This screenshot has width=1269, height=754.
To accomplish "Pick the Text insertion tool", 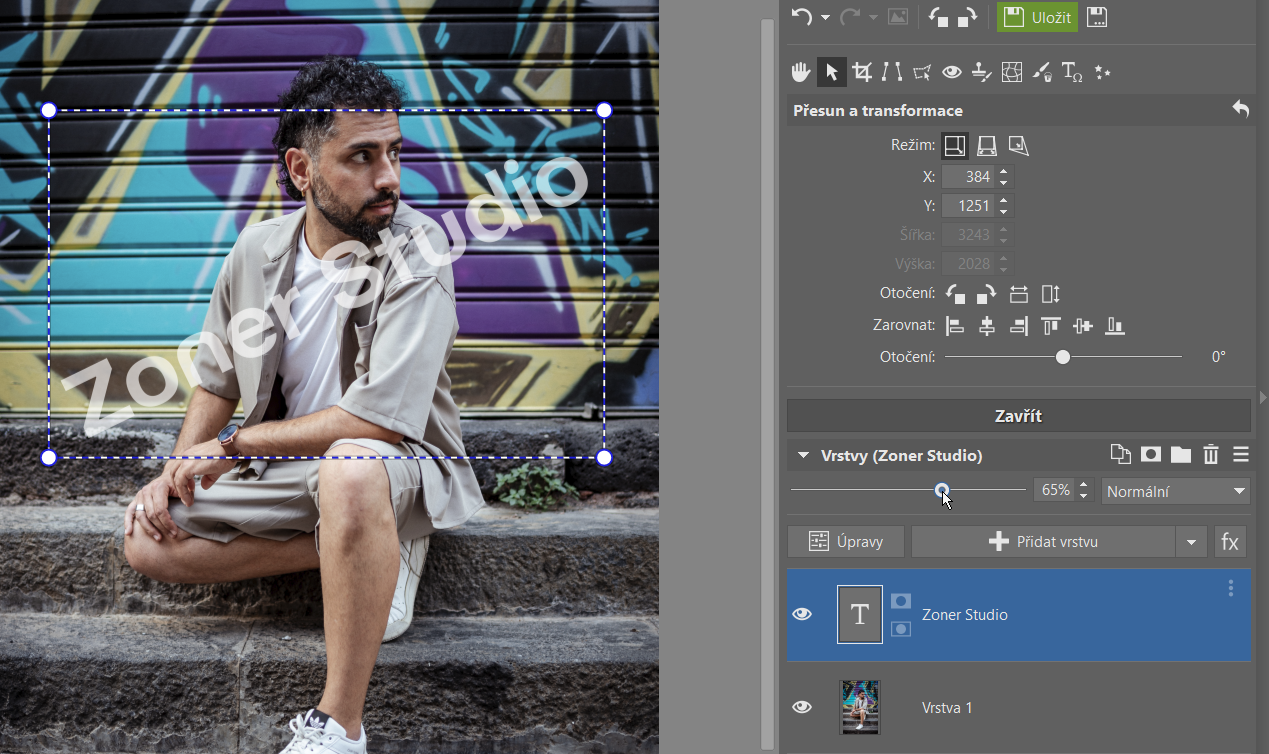I will (1072, 72).
